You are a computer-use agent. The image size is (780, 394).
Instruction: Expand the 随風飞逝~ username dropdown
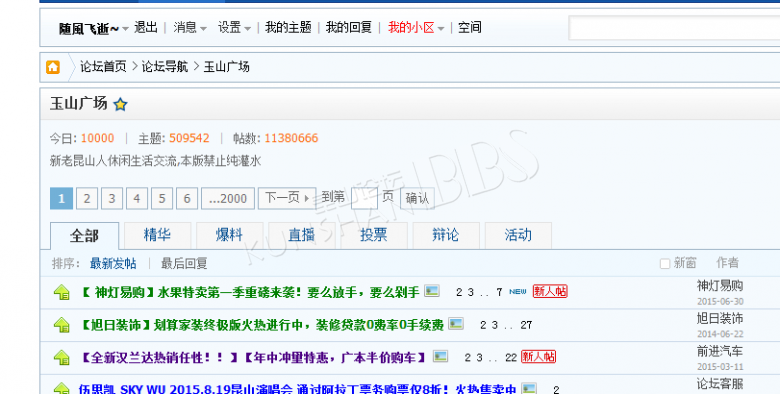click(125, 29)
